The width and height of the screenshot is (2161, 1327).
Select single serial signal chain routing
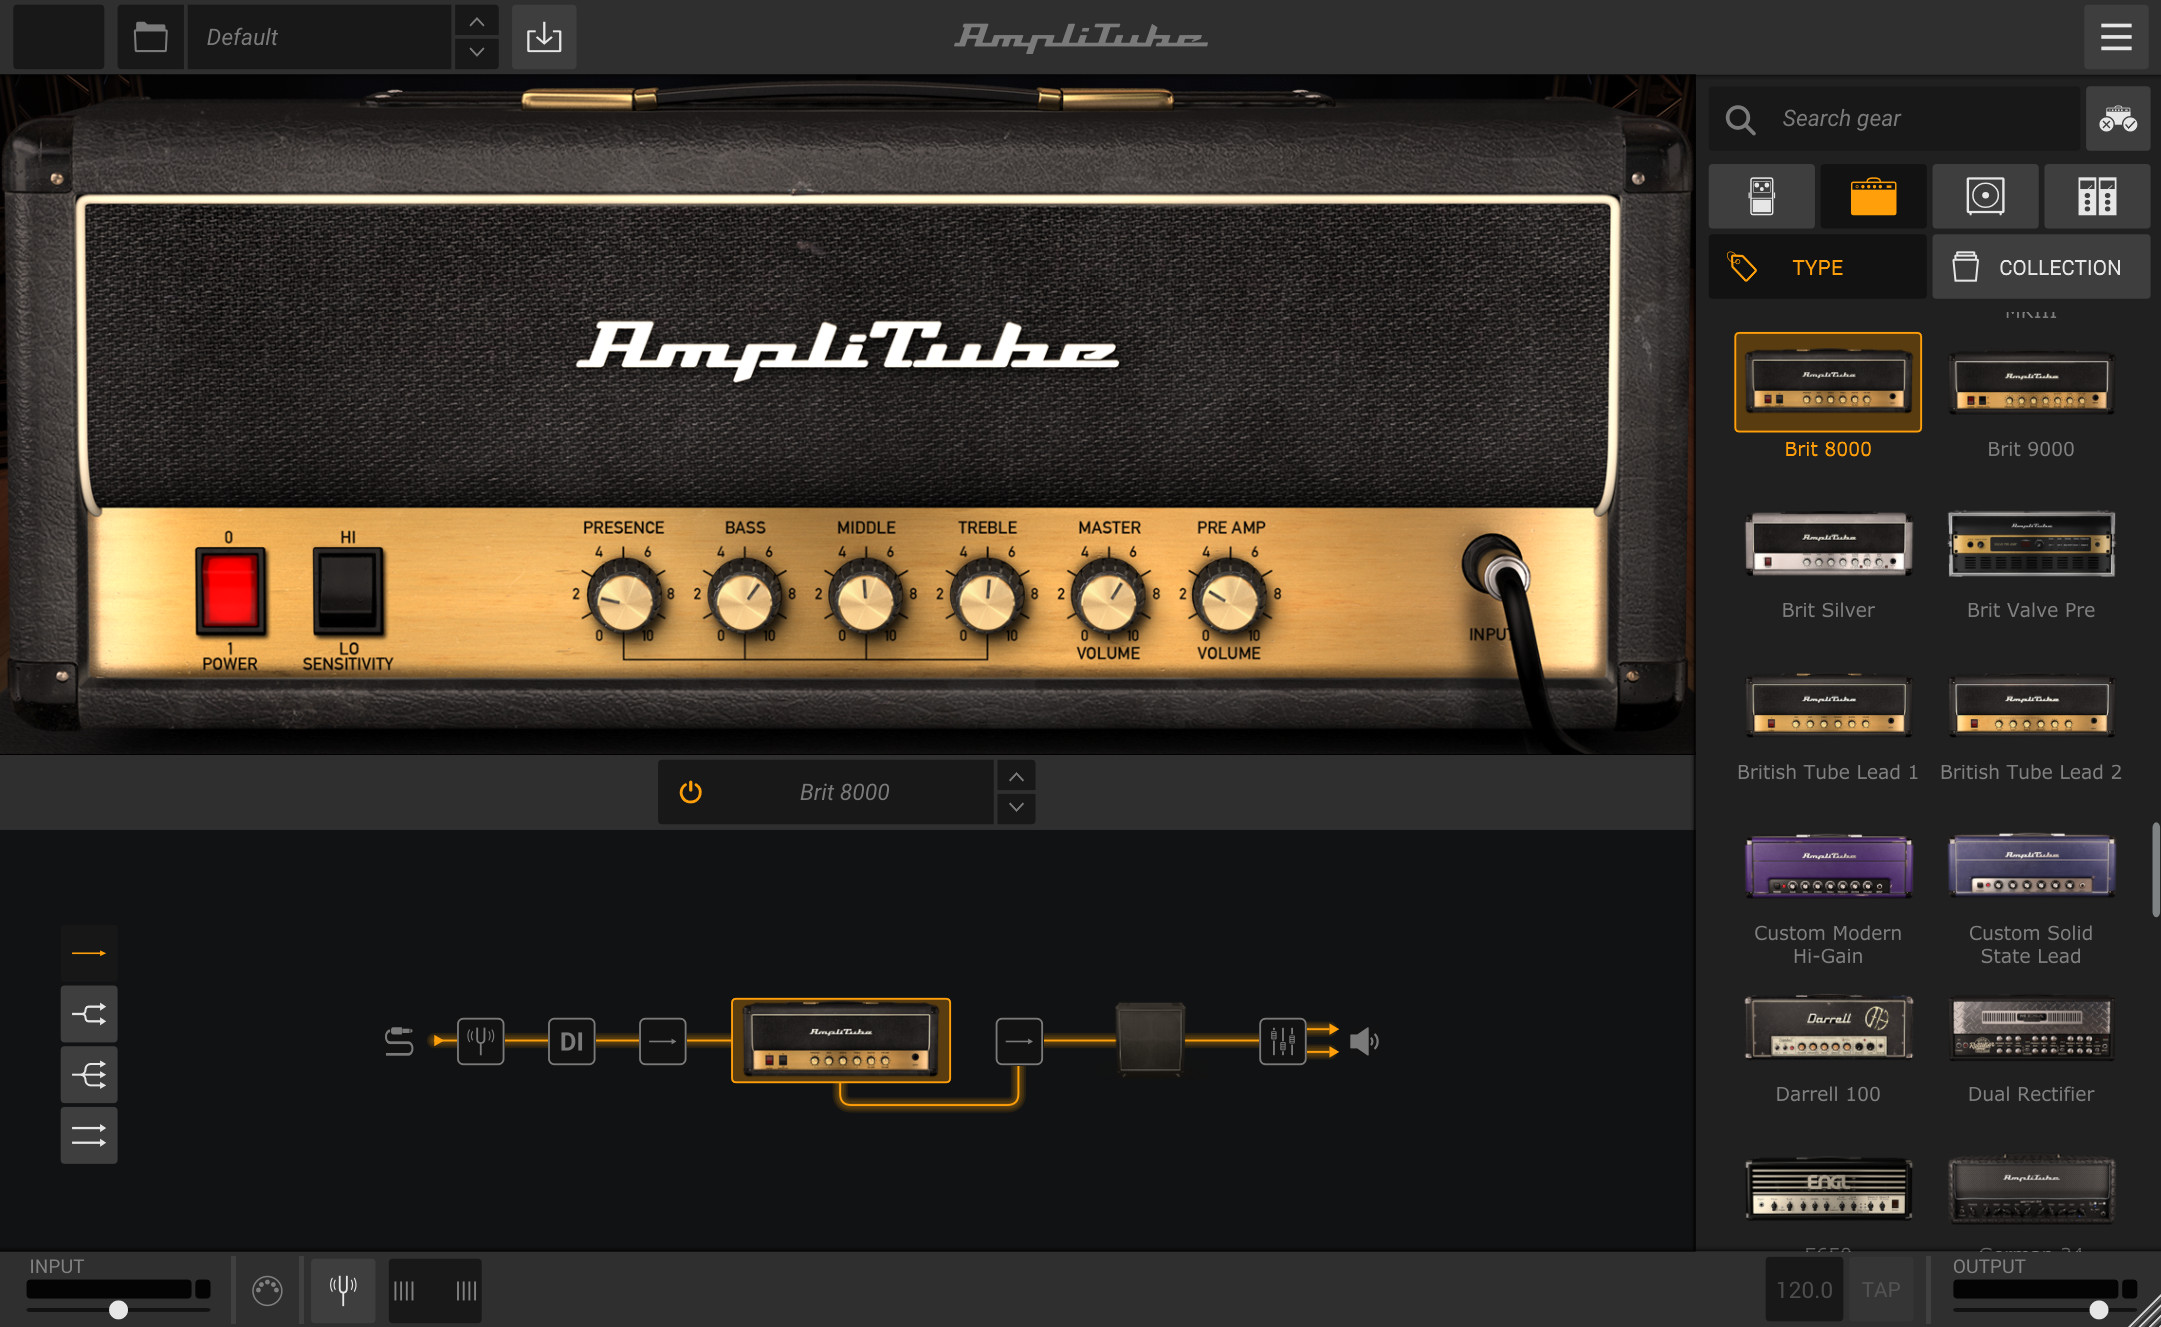tap(89, 953)
